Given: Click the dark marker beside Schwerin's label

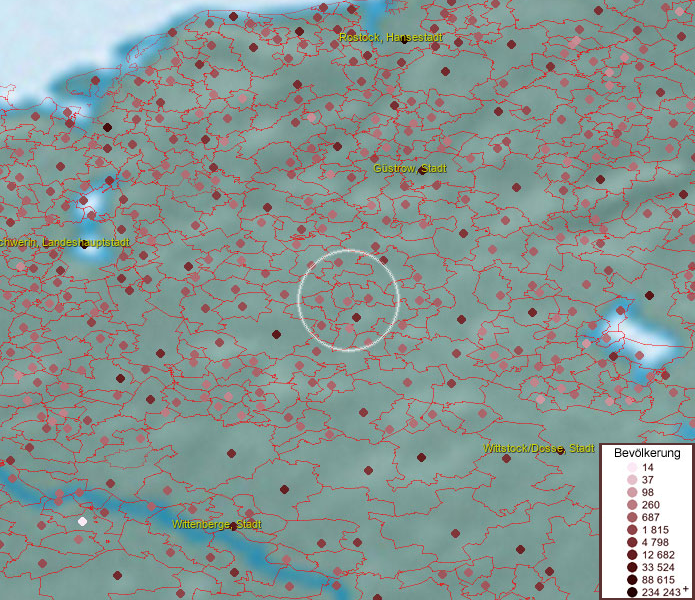Looking at the screenshot, I should (x=84, y=245).
